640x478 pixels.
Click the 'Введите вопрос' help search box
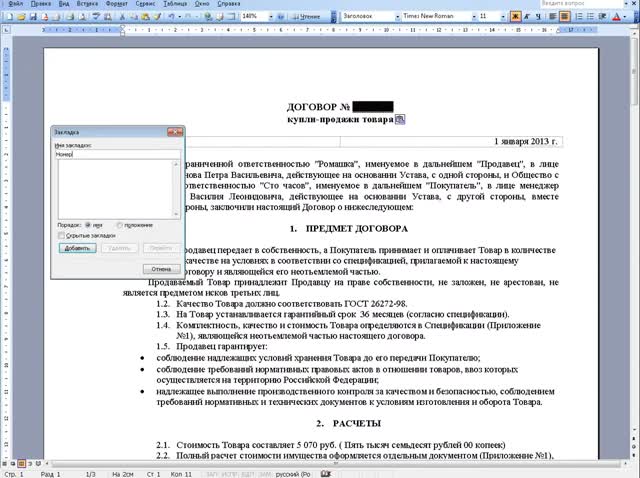580,4
